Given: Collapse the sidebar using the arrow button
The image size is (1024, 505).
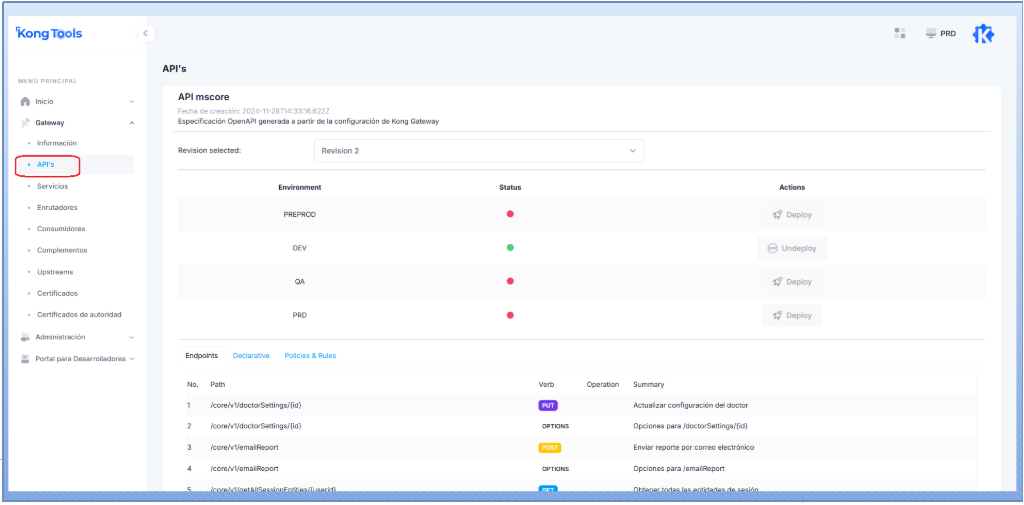Looking at the screenshot, I should pyautogui.click(x=145, y=33).
